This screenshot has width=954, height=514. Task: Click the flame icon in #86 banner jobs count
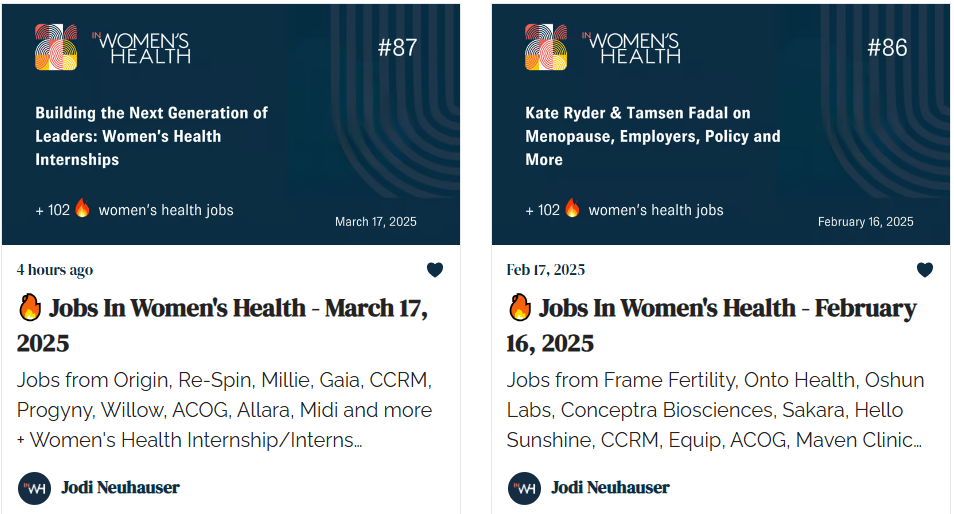(x=572, y=208)
